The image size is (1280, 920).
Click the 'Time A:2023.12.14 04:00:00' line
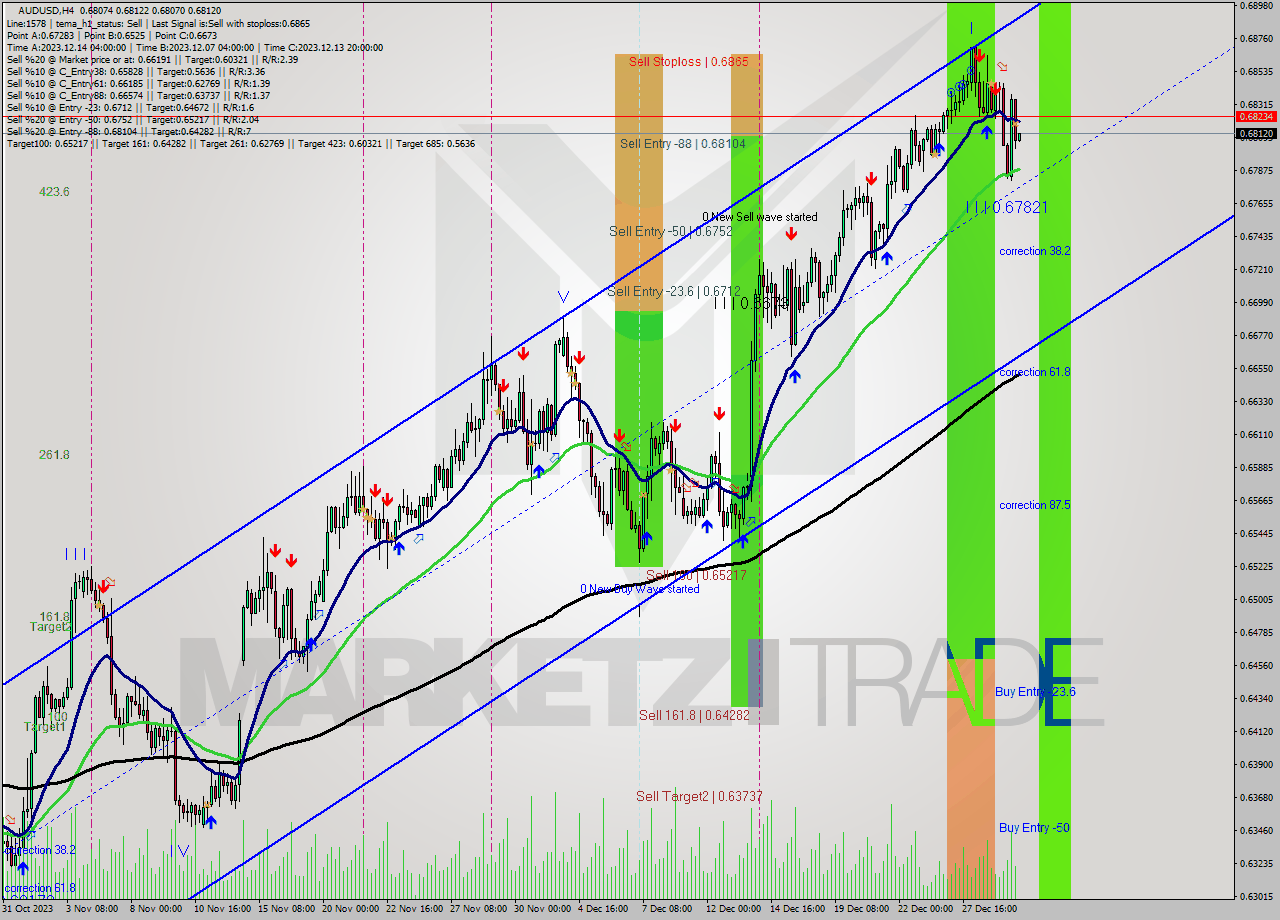click(x=194, y=47)
